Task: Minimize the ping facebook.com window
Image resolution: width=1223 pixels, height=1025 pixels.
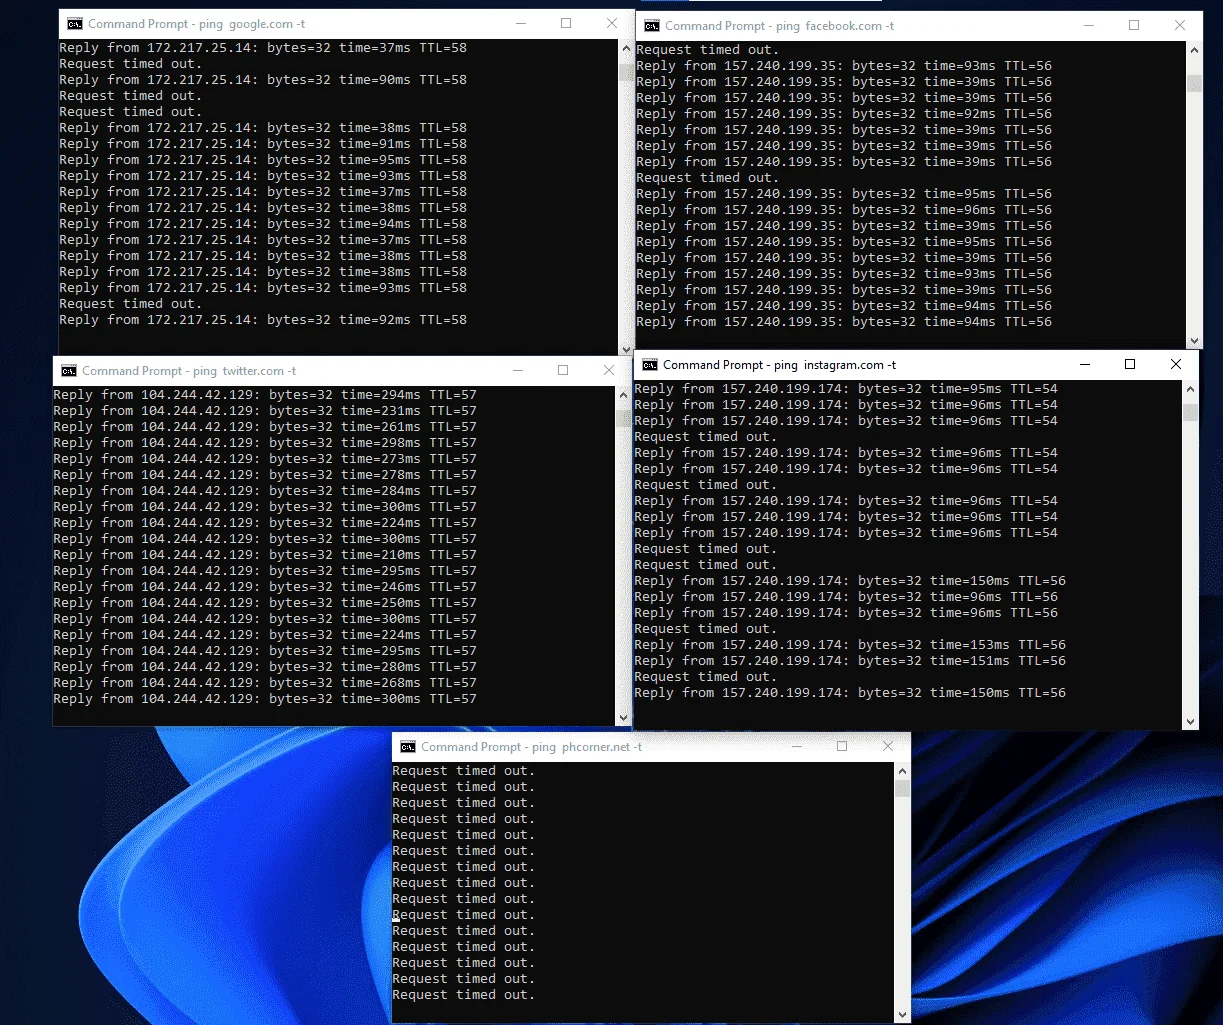Action: click(1088, 26)
